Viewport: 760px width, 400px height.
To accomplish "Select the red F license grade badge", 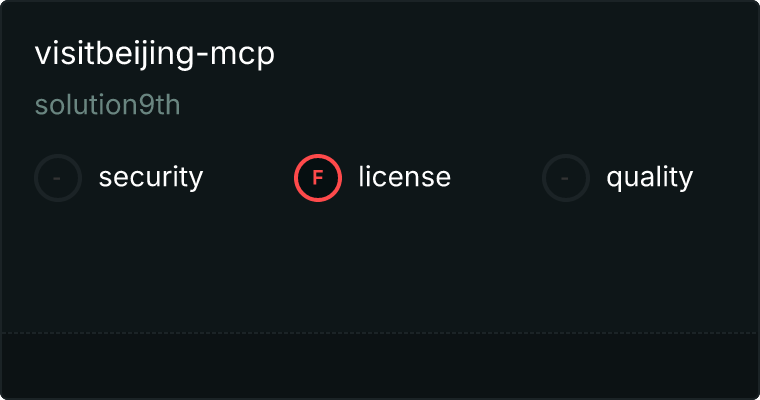I will coord(318,178).
